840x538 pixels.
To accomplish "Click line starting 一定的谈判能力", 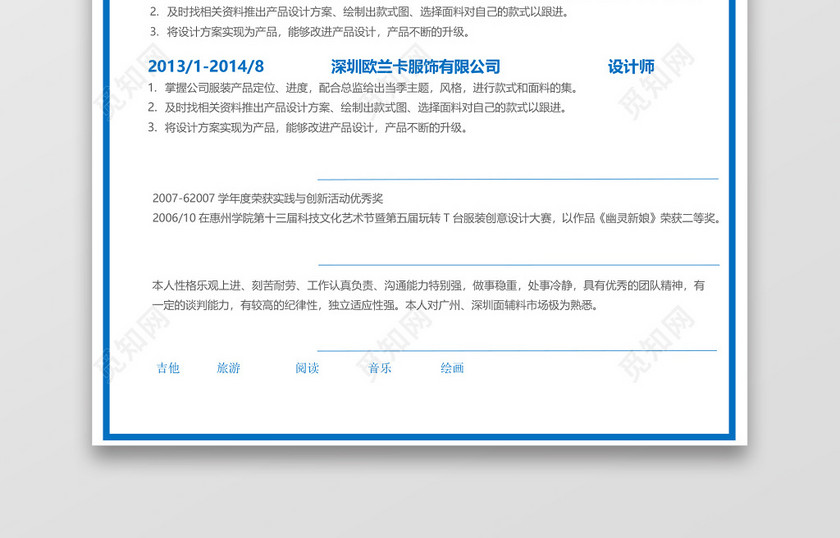I will pos(376,305).
